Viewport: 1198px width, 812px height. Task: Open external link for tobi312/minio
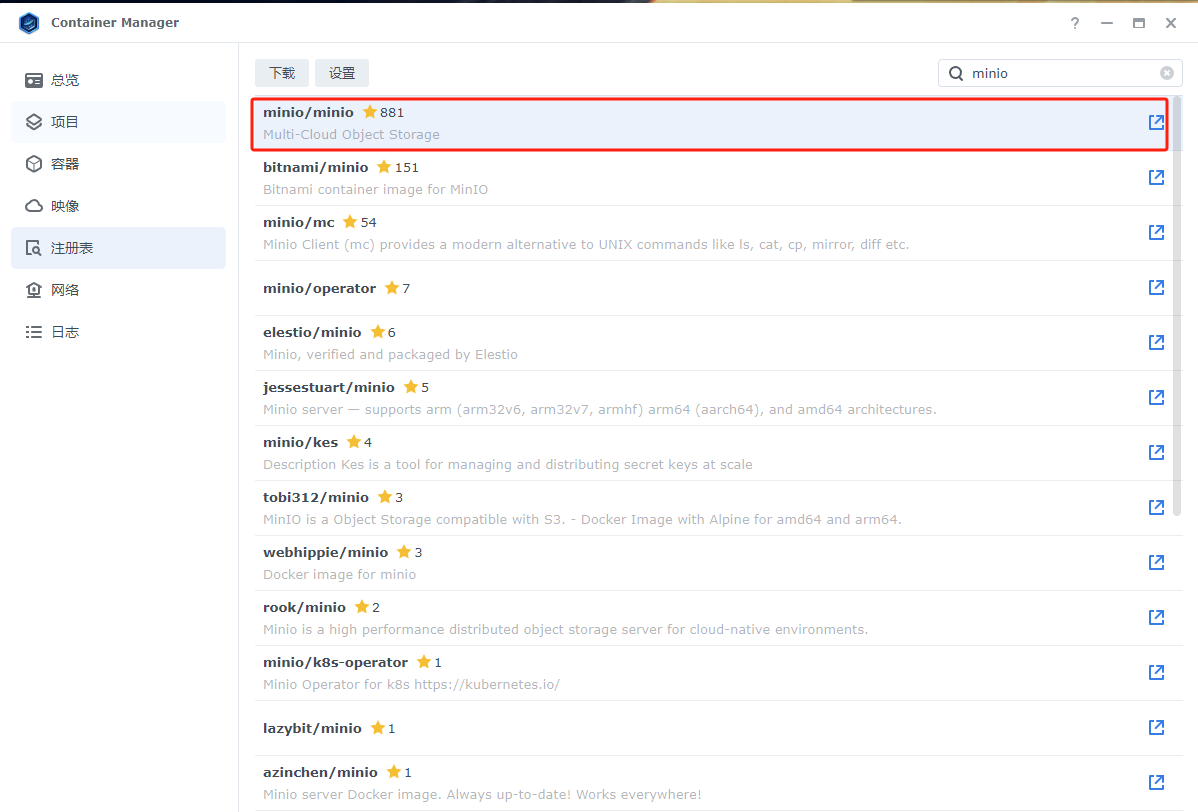coord(1156,507)
